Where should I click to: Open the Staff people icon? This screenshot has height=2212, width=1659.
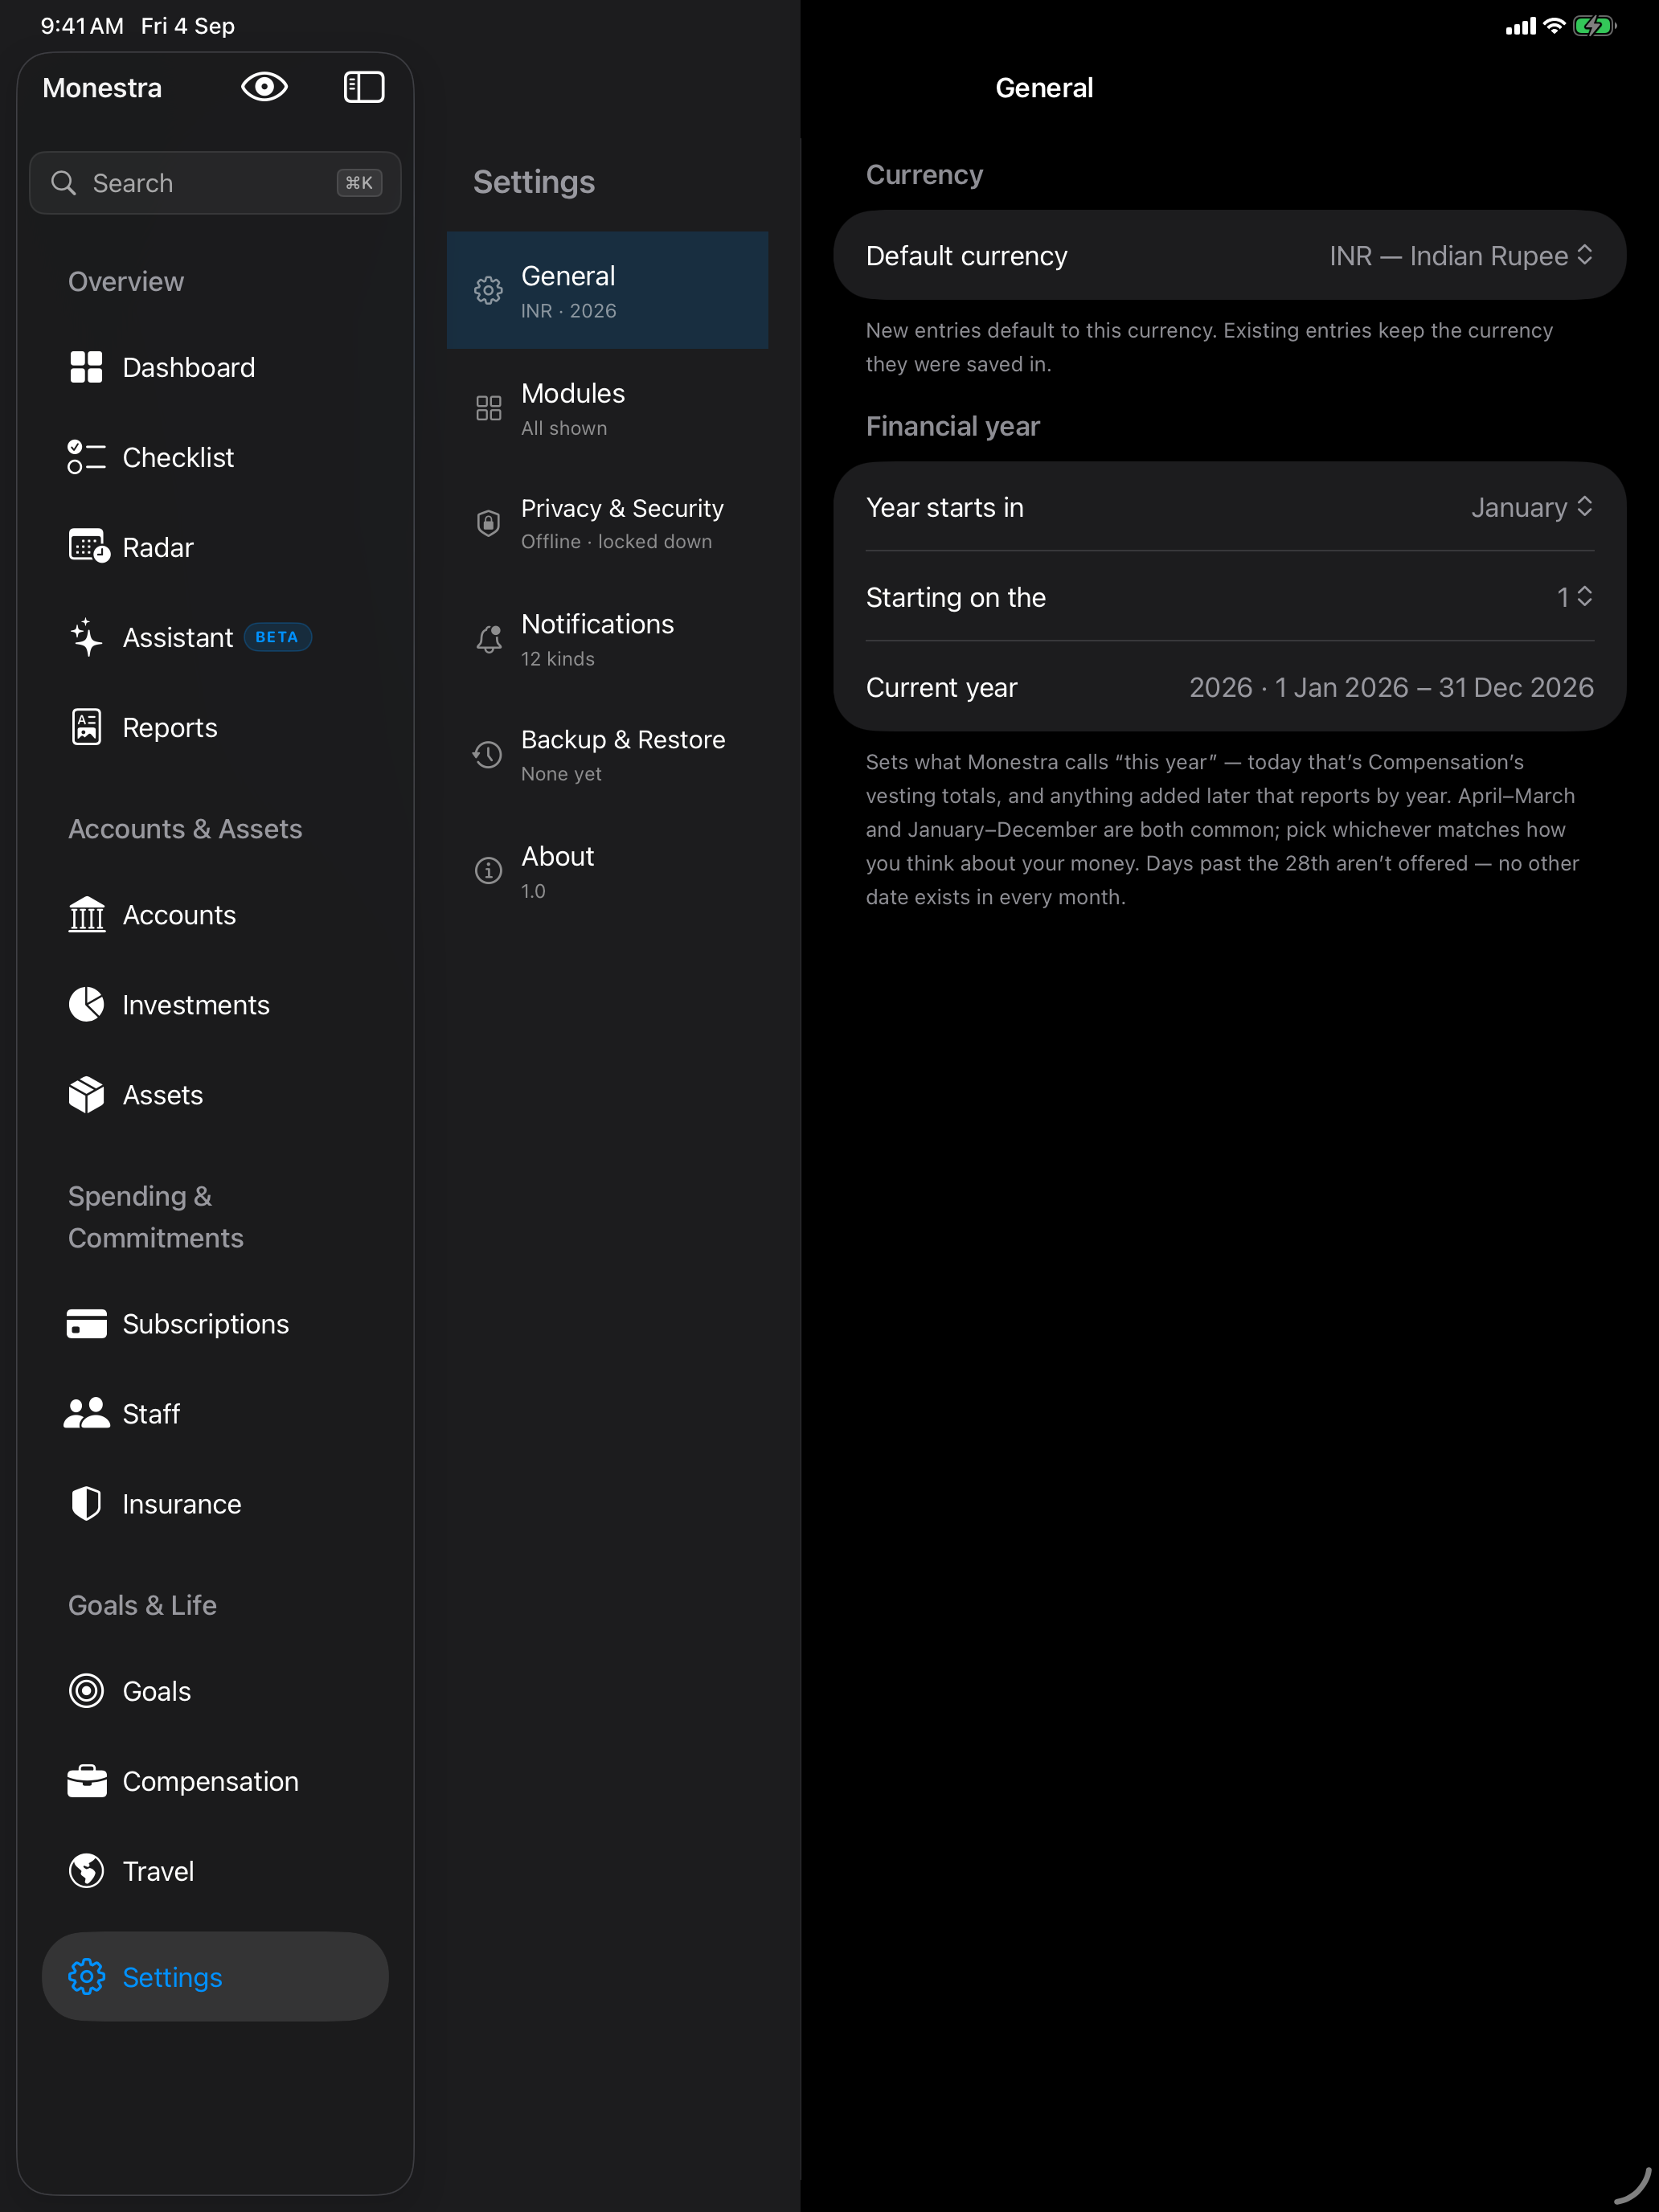coord(86,1413)
